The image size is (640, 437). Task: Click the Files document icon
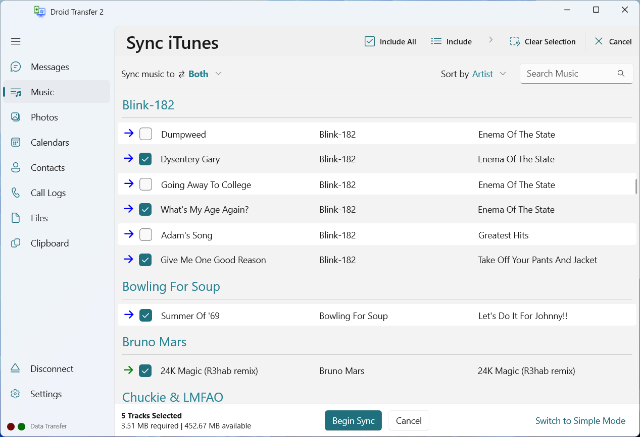click(16, 218)
